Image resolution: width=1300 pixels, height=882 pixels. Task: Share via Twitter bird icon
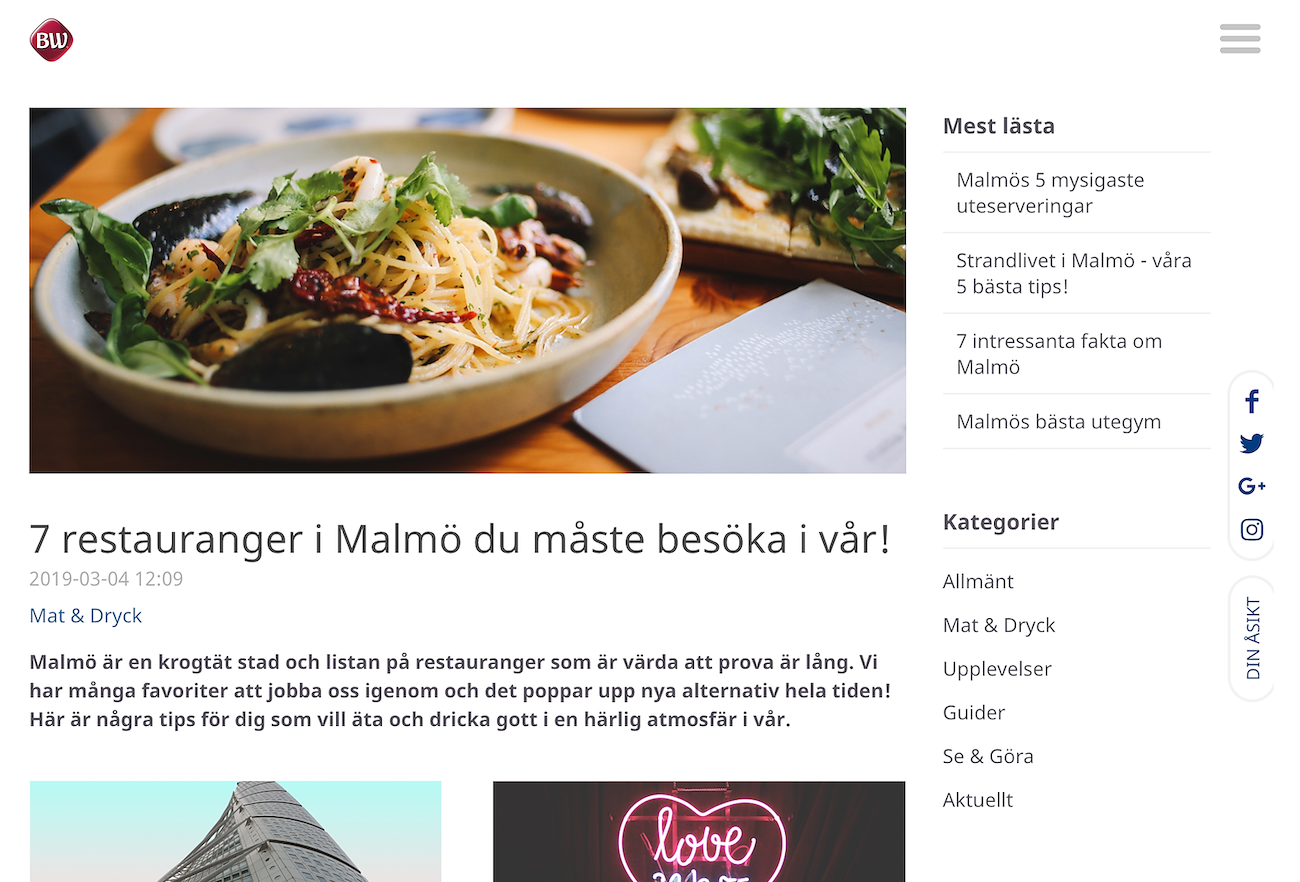point(1252,444)
